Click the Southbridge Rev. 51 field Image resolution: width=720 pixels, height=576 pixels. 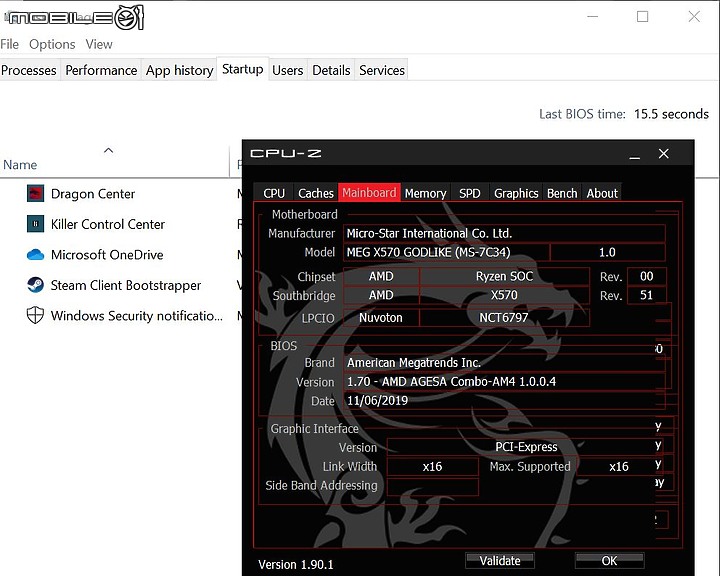click(x=647, y=295)
